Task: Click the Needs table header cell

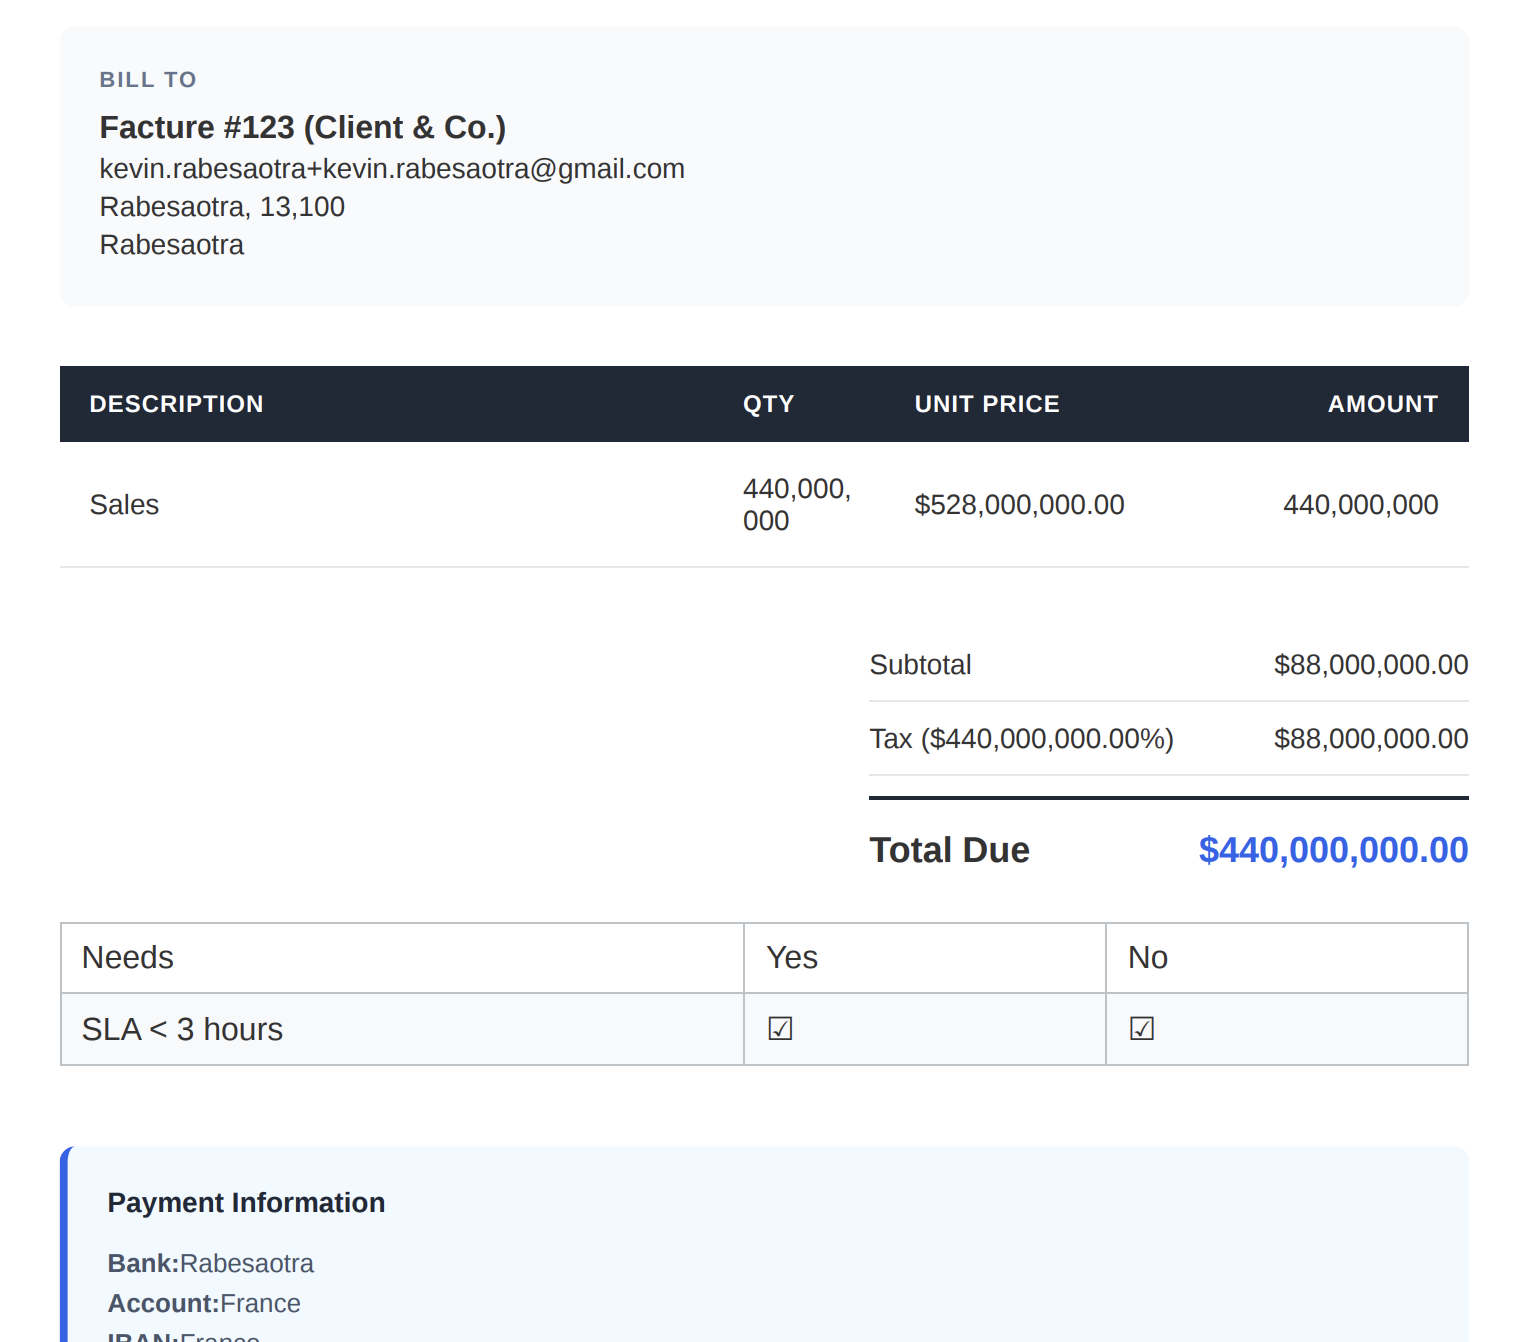Action: [128, 958]
